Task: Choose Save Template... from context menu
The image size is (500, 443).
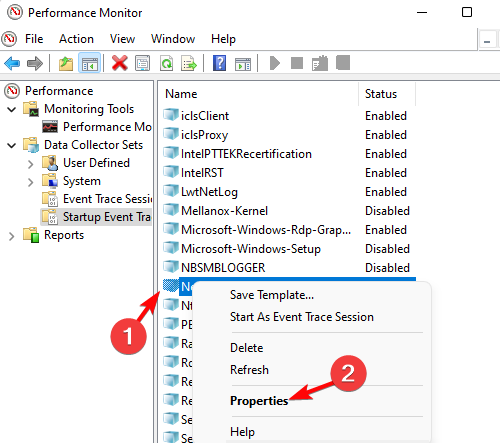Action: coord(272,295)
